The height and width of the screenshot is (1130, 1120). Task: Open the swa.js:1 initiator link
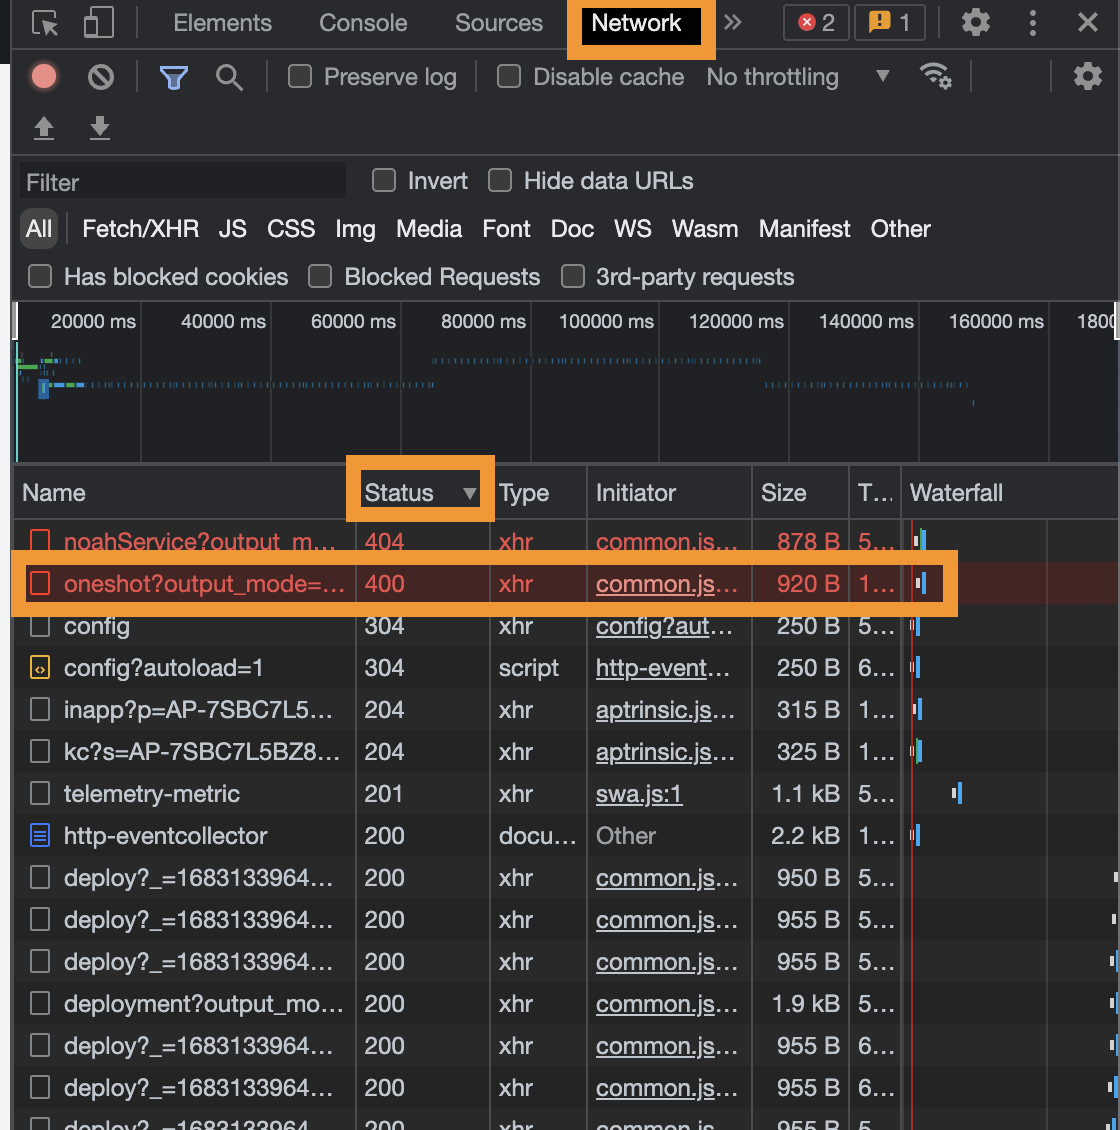[639, 794]
